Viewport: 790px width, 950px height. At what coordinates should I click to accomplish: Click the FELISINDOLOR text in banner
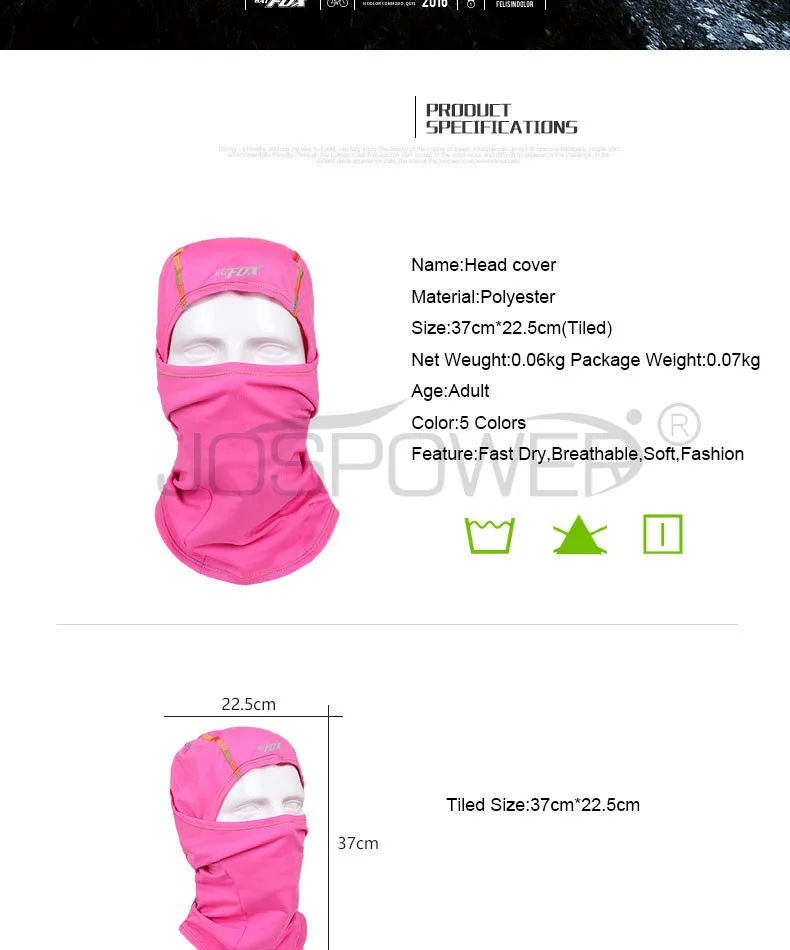pyautogui.click(x=514, y=4)
